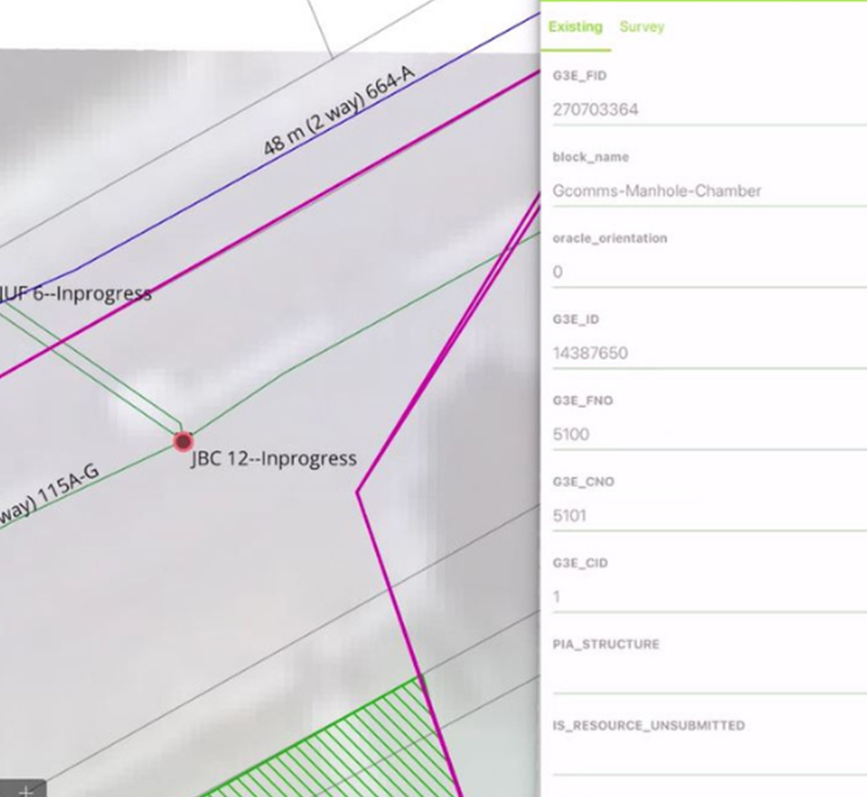Click the red JBC 12 chamber marker
Viewport: 867px width, 797px height.
tap(182, 441)
